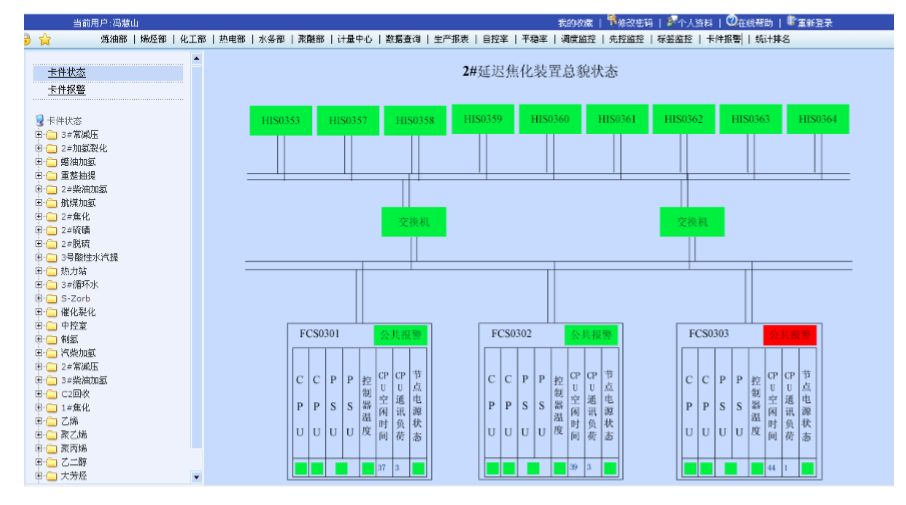The height and width of the screenshot is (505, 906).
Task: Open the 热电部 menu
Action: [232, 39]
